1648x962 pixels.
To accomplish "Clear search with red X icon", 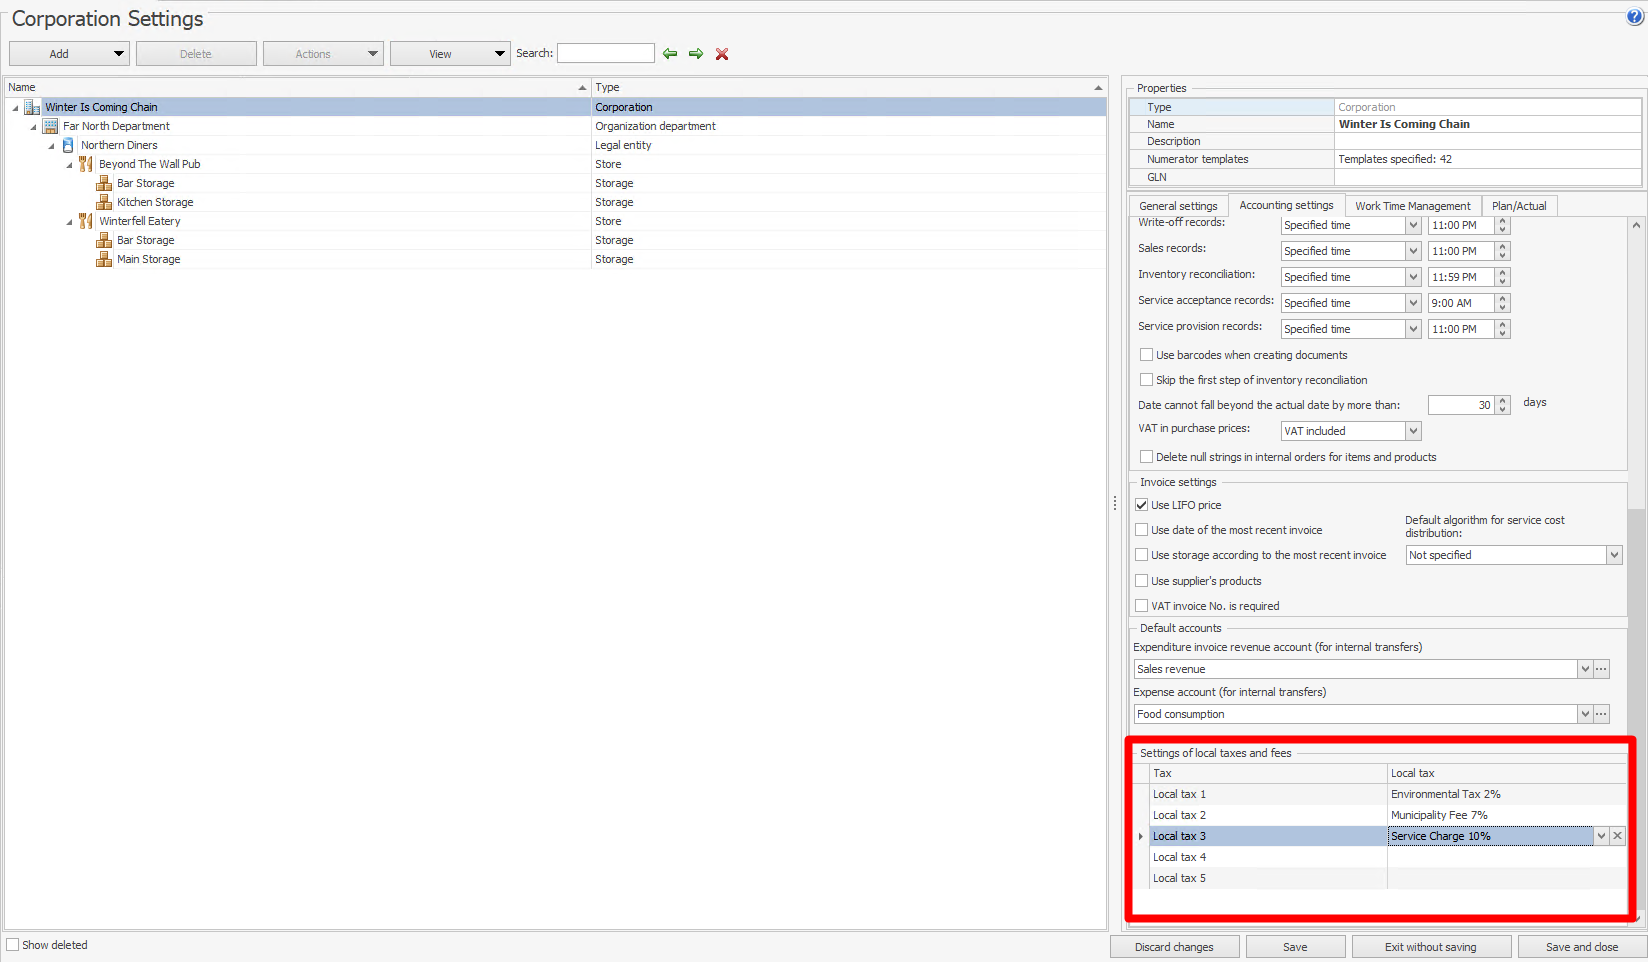I will point(722,54).
